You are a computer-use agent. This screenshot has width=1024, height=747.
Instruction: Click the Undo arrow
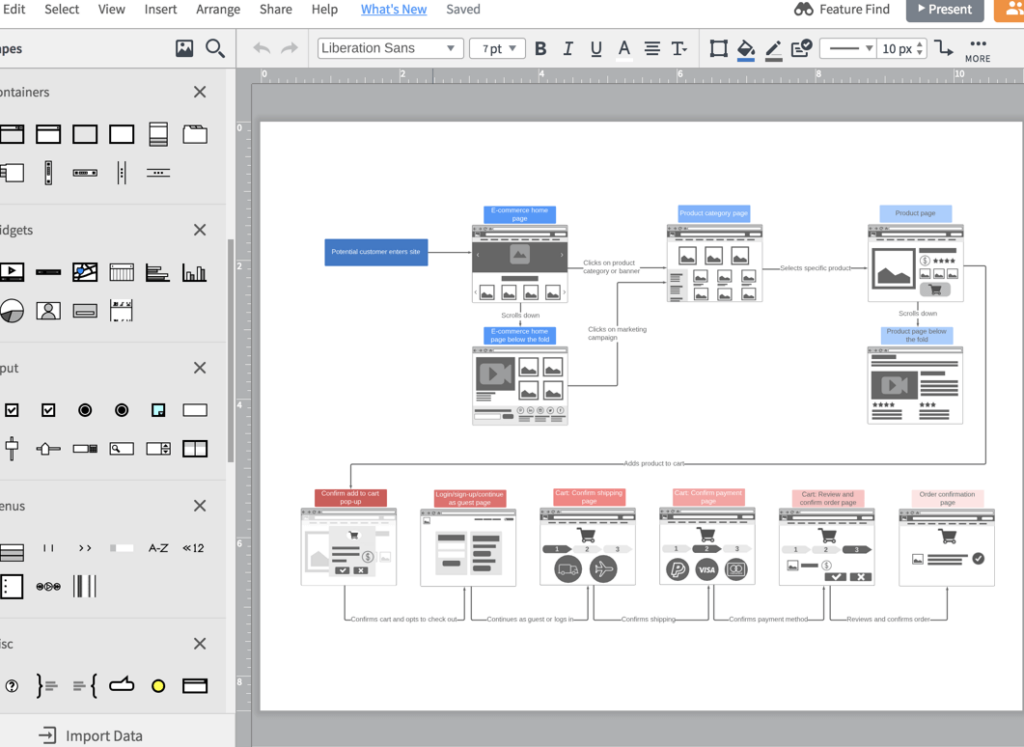[262, 48]
